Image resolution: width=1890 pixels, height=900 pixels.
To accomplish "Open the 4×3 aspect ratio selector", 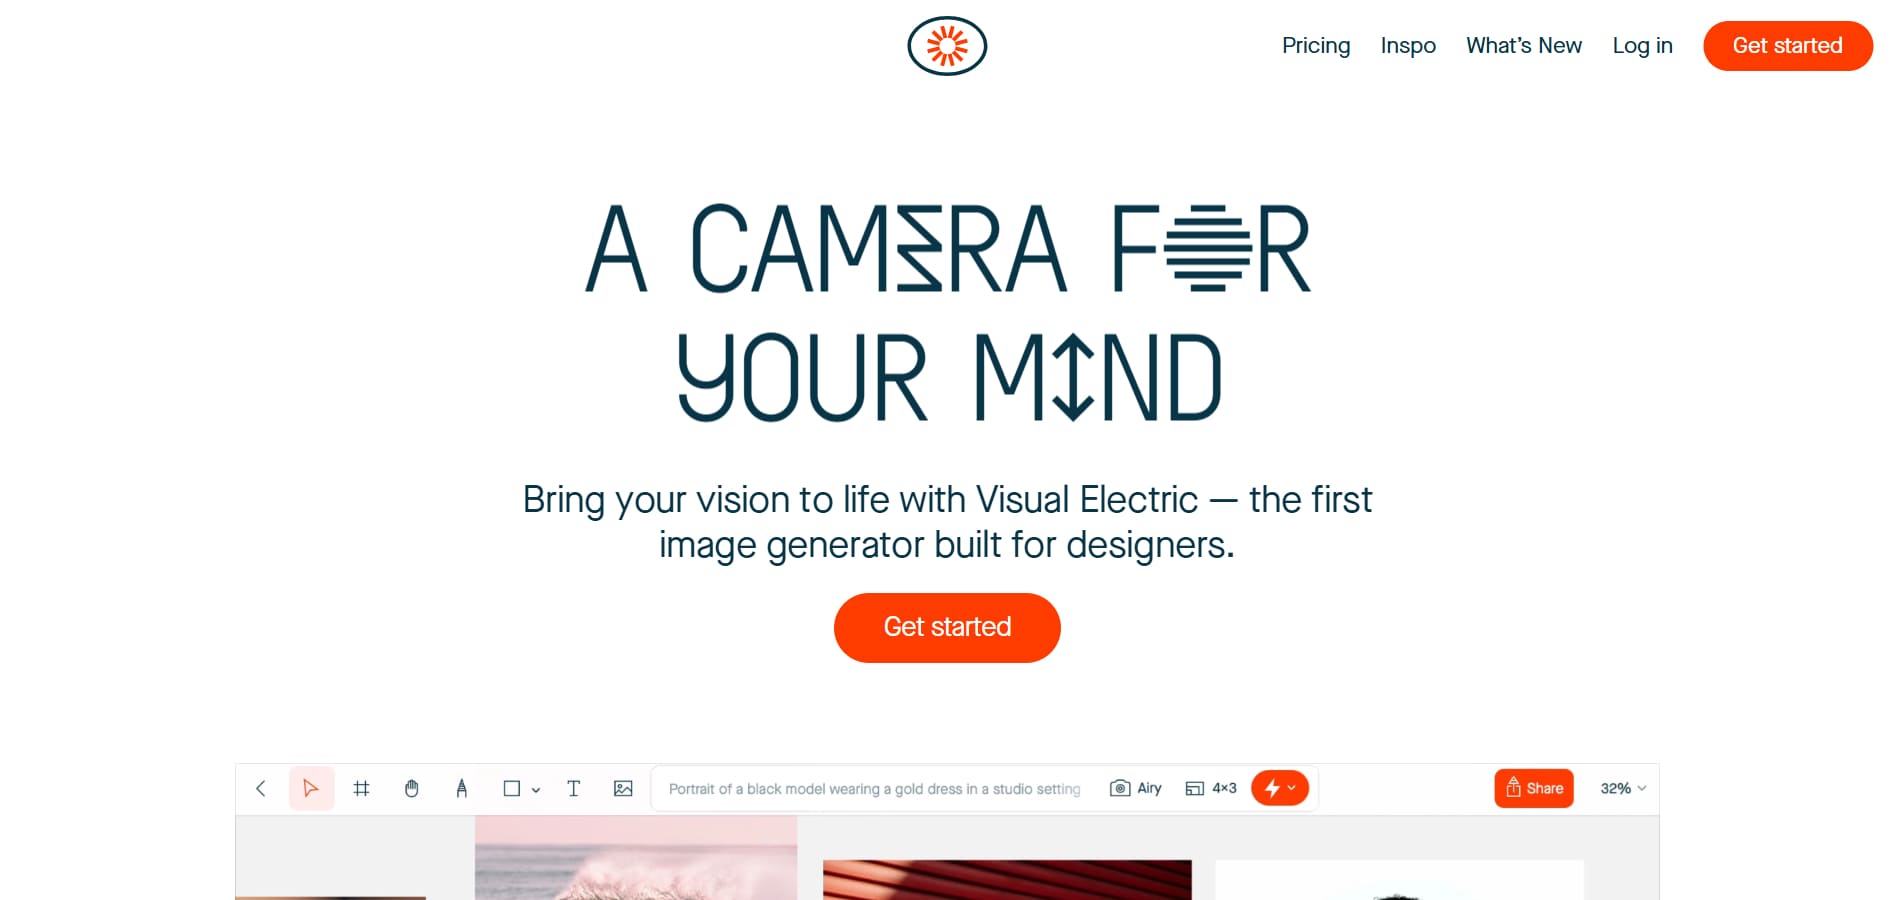I will point(1211,788).
